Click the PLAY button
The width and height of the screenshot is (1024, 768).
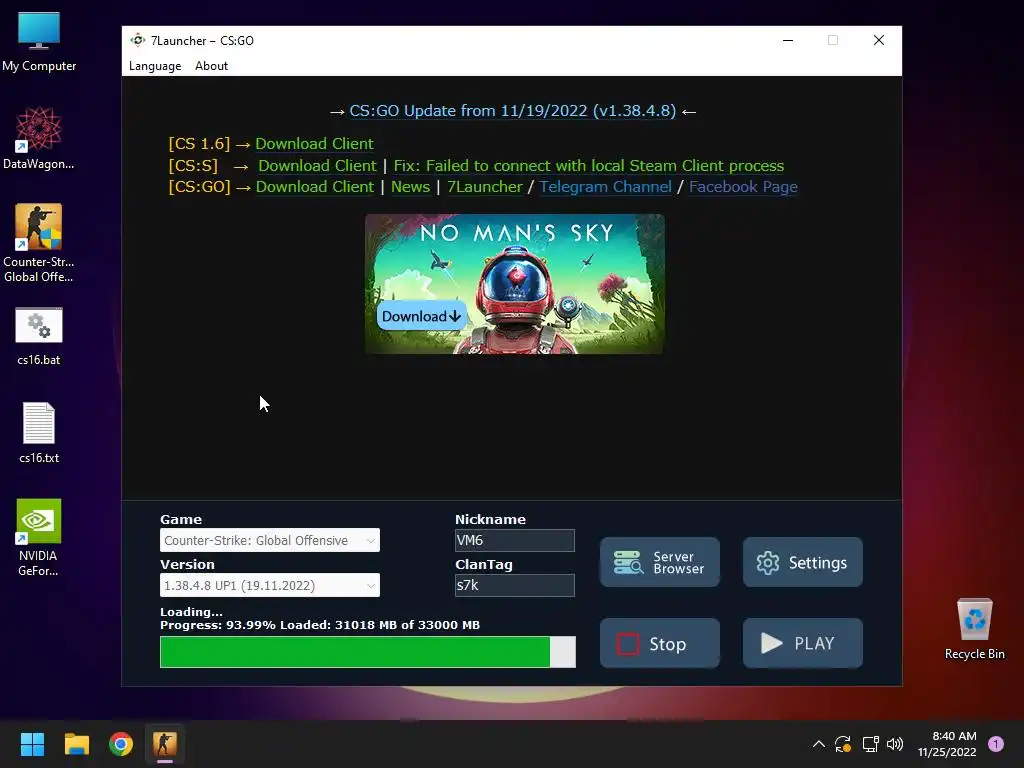803,643
